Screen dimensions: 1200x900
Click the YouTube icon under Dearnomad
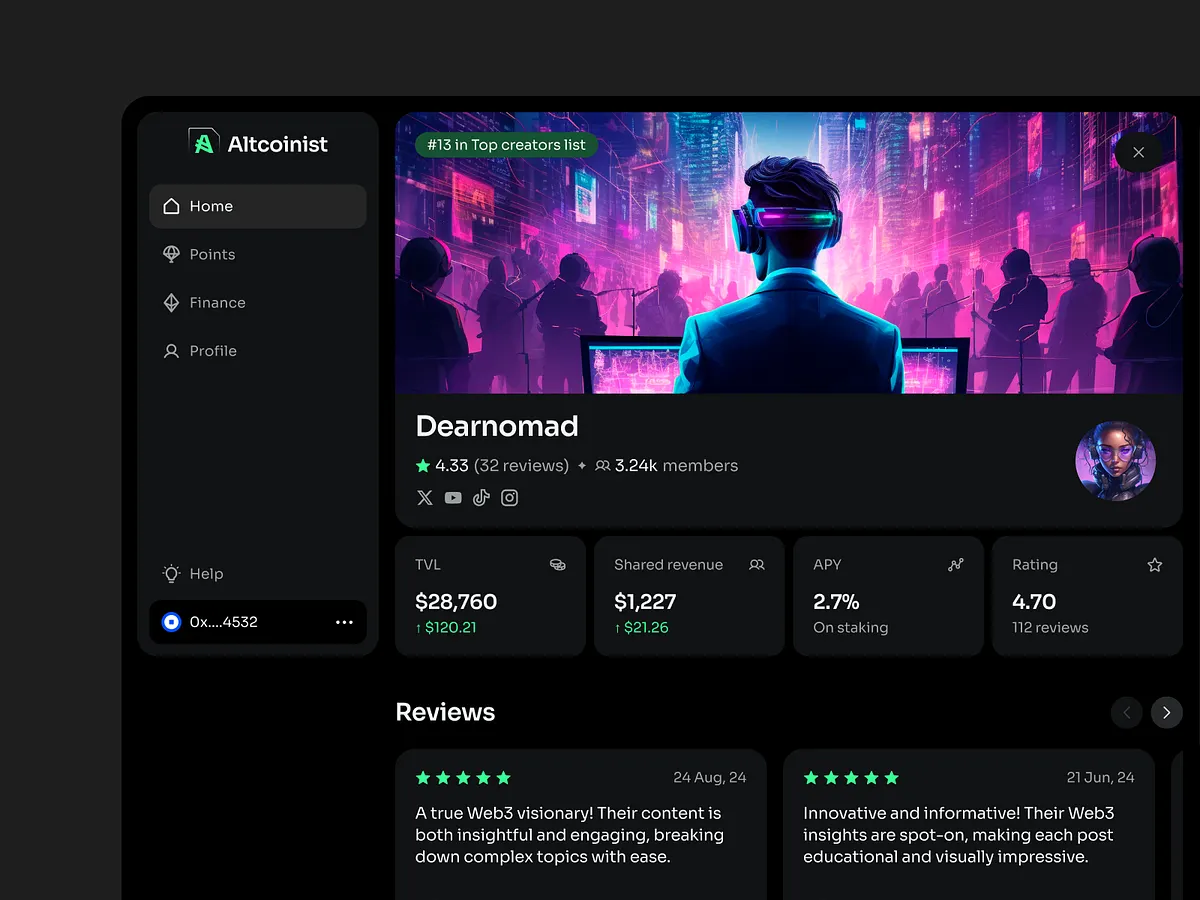[452, 497]
